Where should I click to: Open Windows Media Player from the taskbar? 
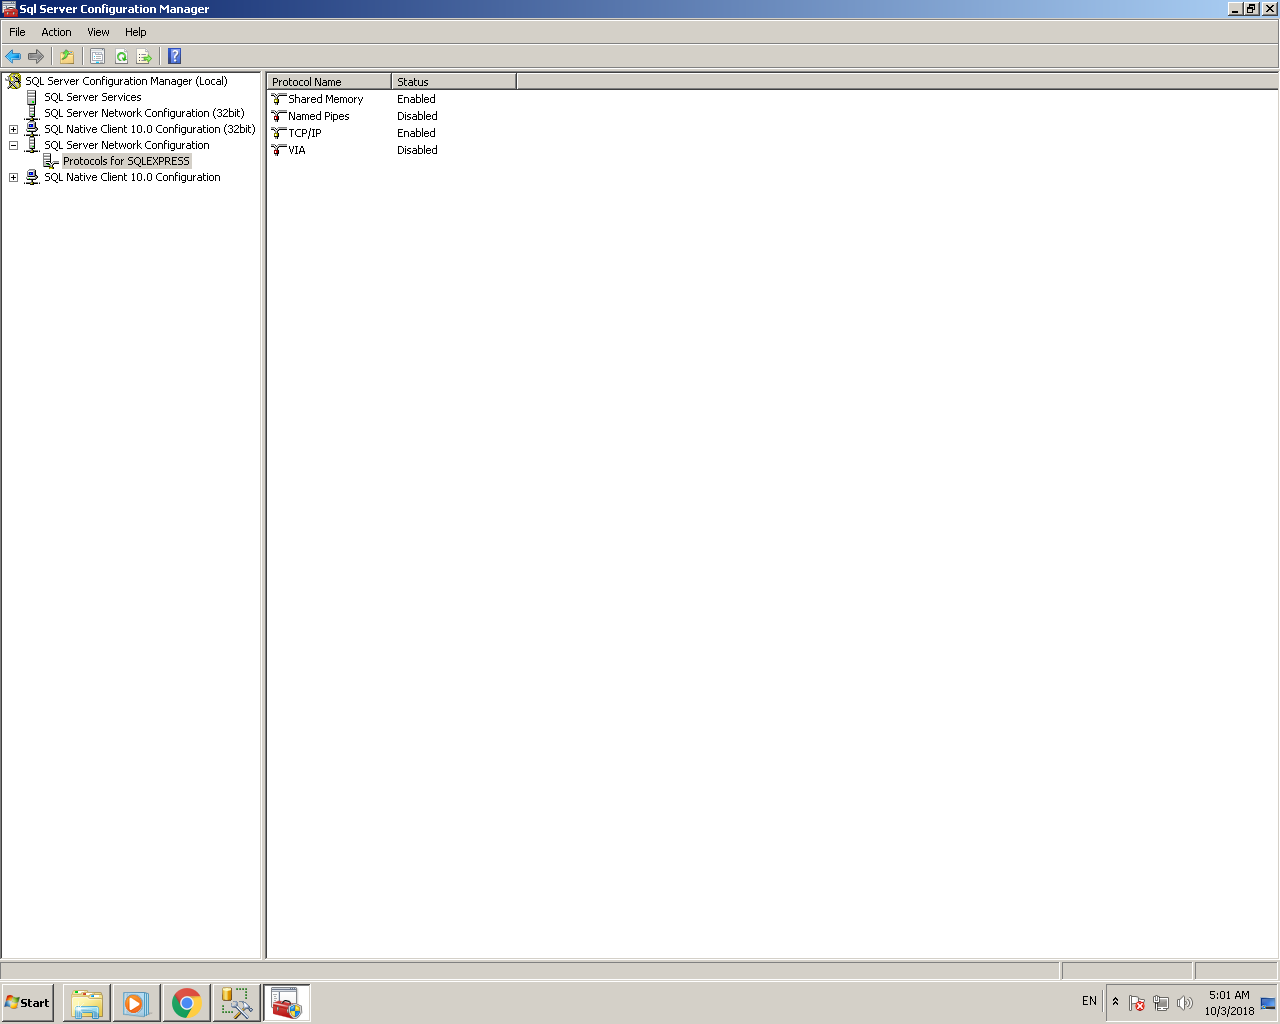[136, 1003]
